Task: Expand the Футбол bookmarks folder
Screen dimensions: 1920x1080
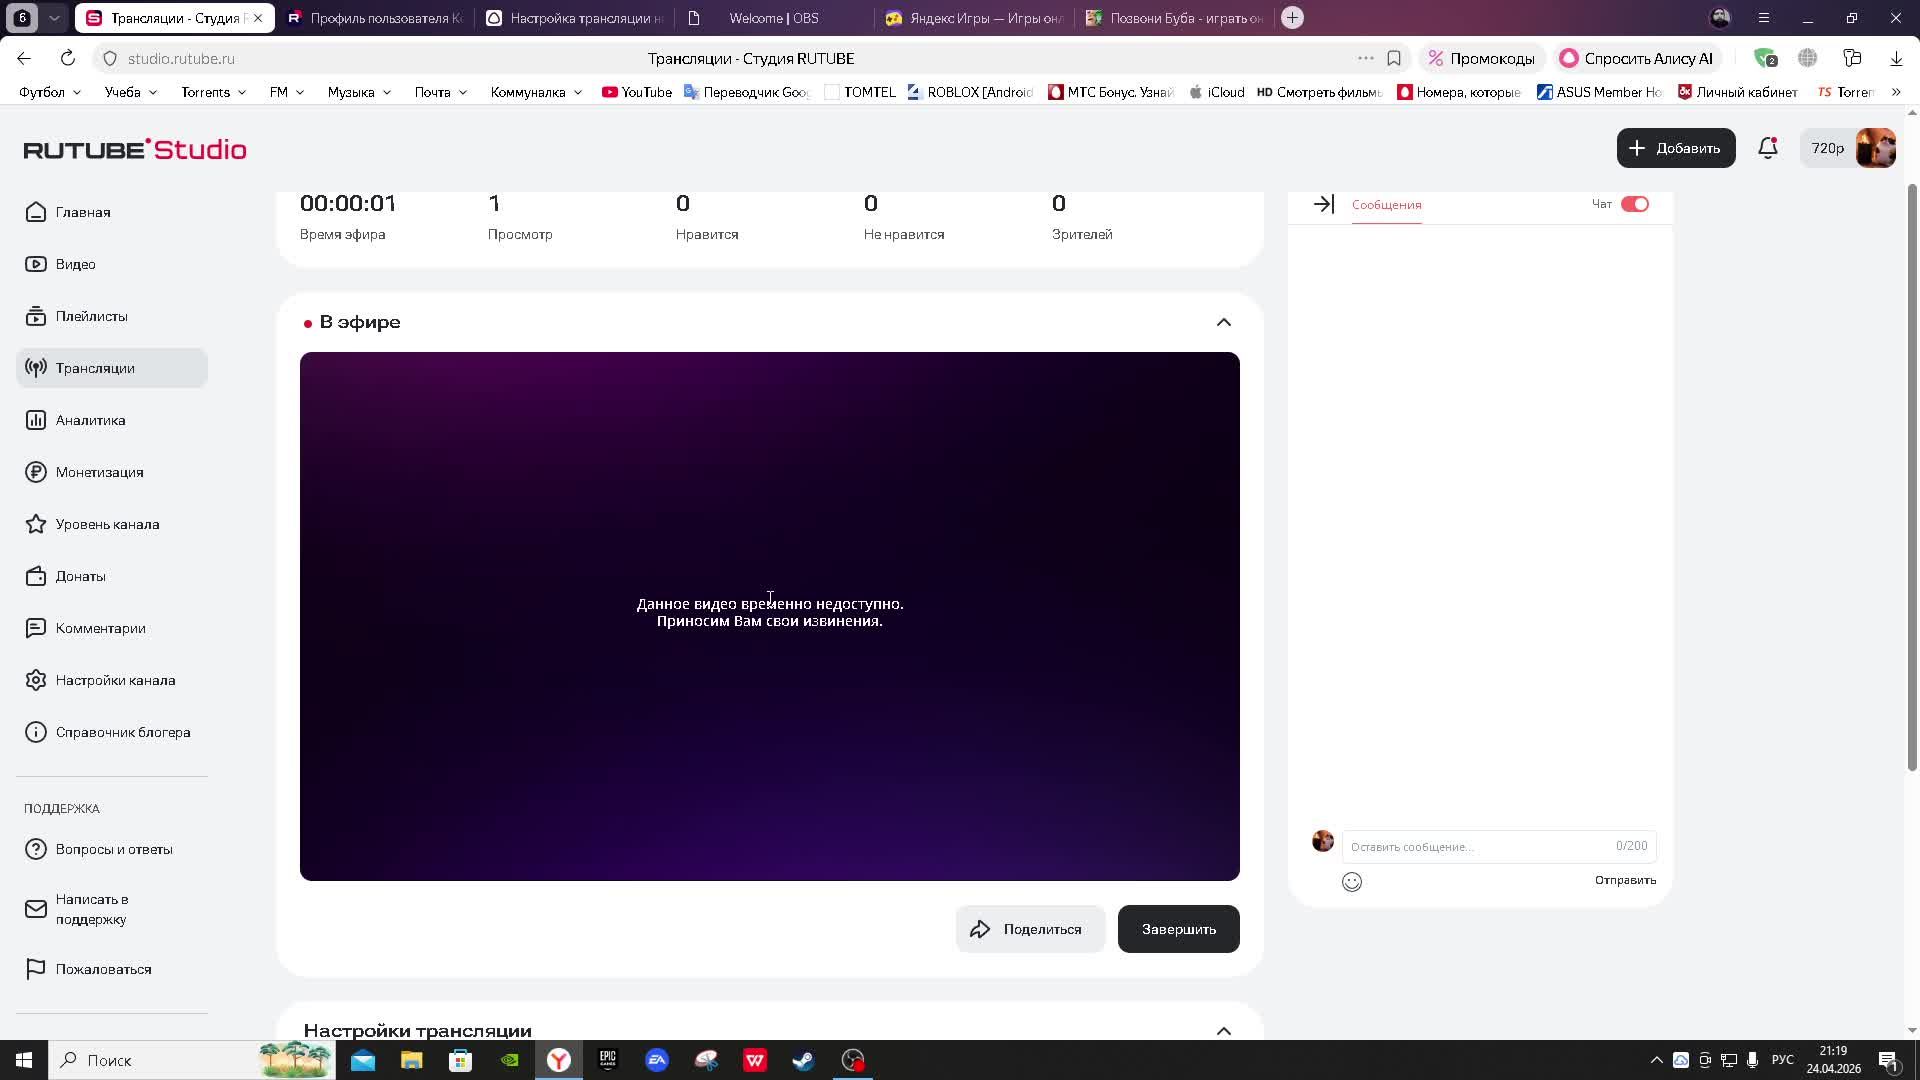Action: (50, 92)
